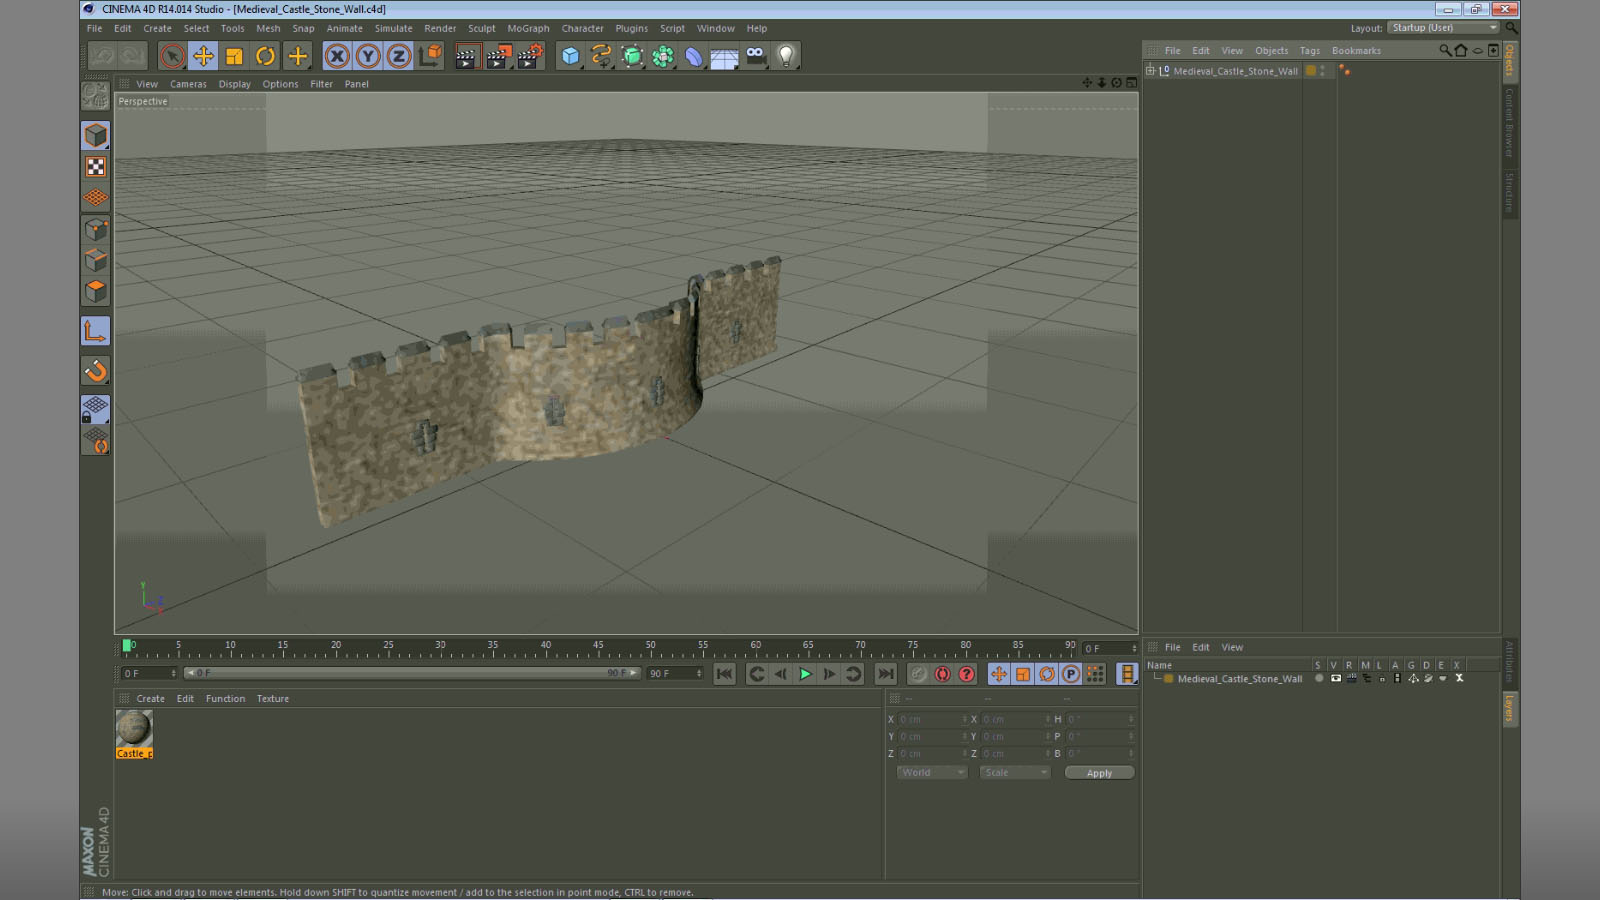Enable Points mode in left palette
Image resolution: width=1600 pixels, height=900 pixels.
(96, 230)
